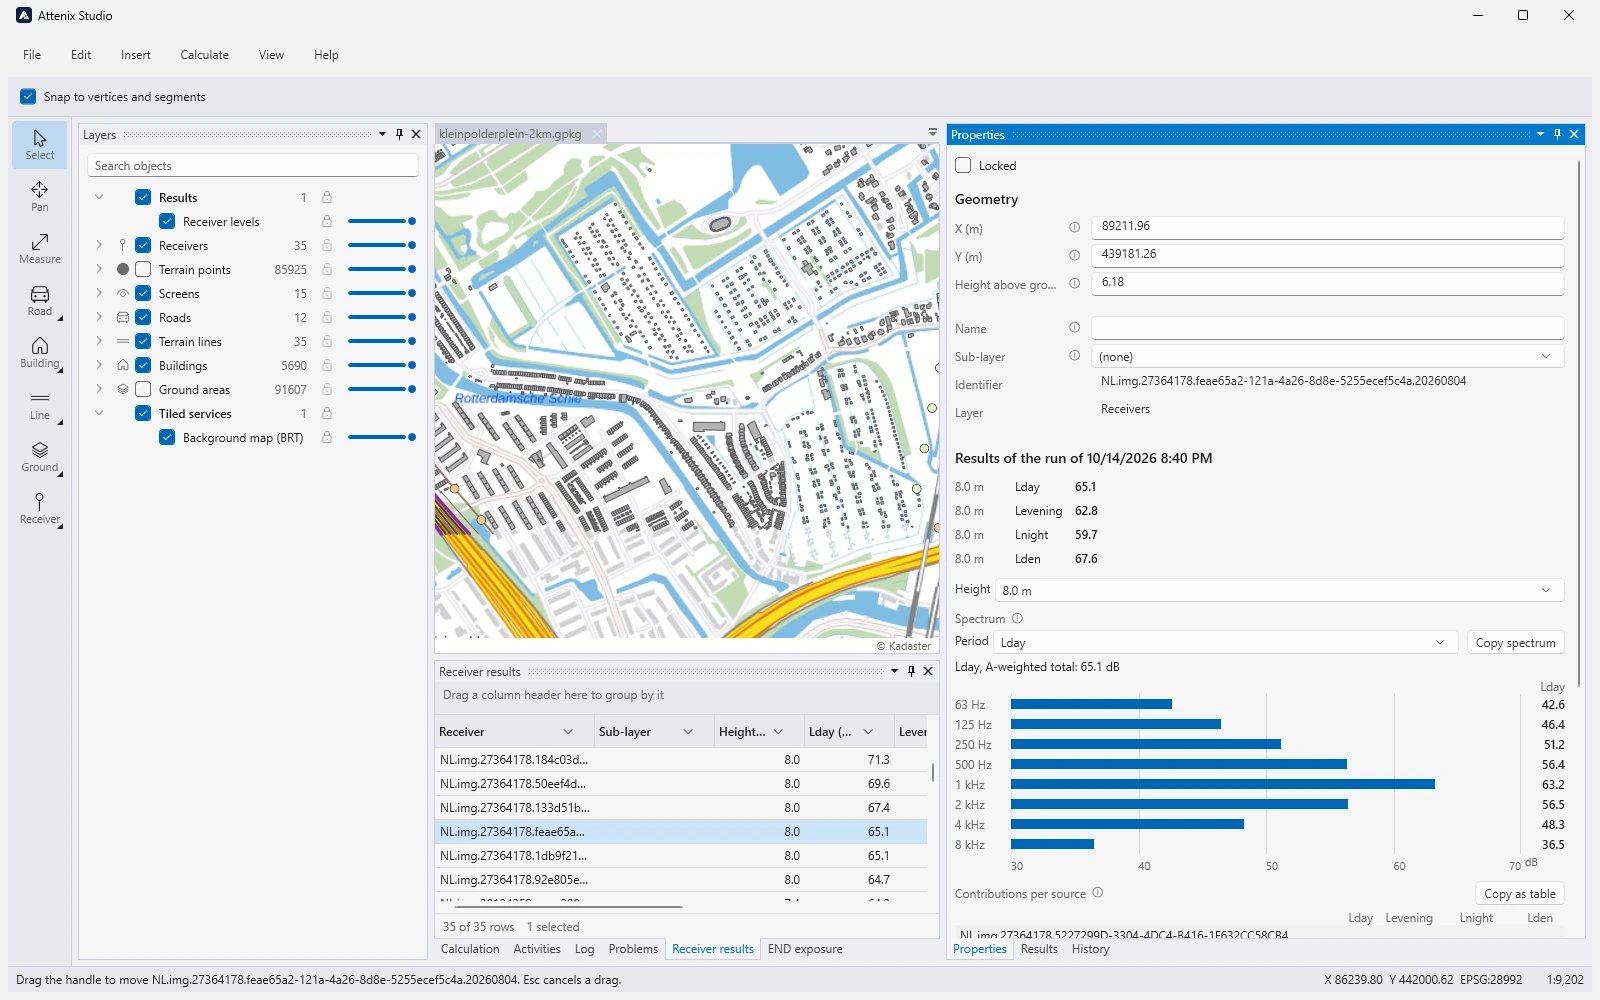Adjust the Terrain lines opacity slider

tap(381, 341)
